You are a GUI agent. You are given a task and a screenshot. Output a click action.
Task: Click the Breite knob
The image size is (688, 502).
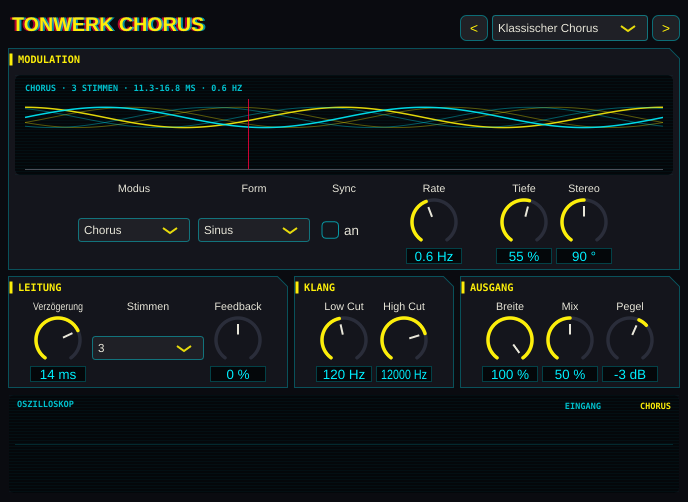510,340
